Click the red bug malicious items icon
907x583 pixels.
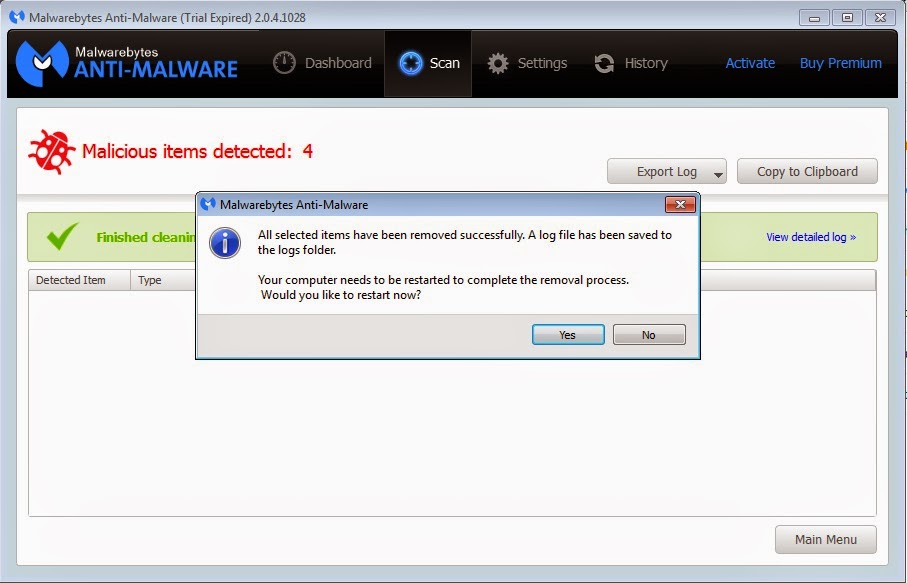pos(51,152)
